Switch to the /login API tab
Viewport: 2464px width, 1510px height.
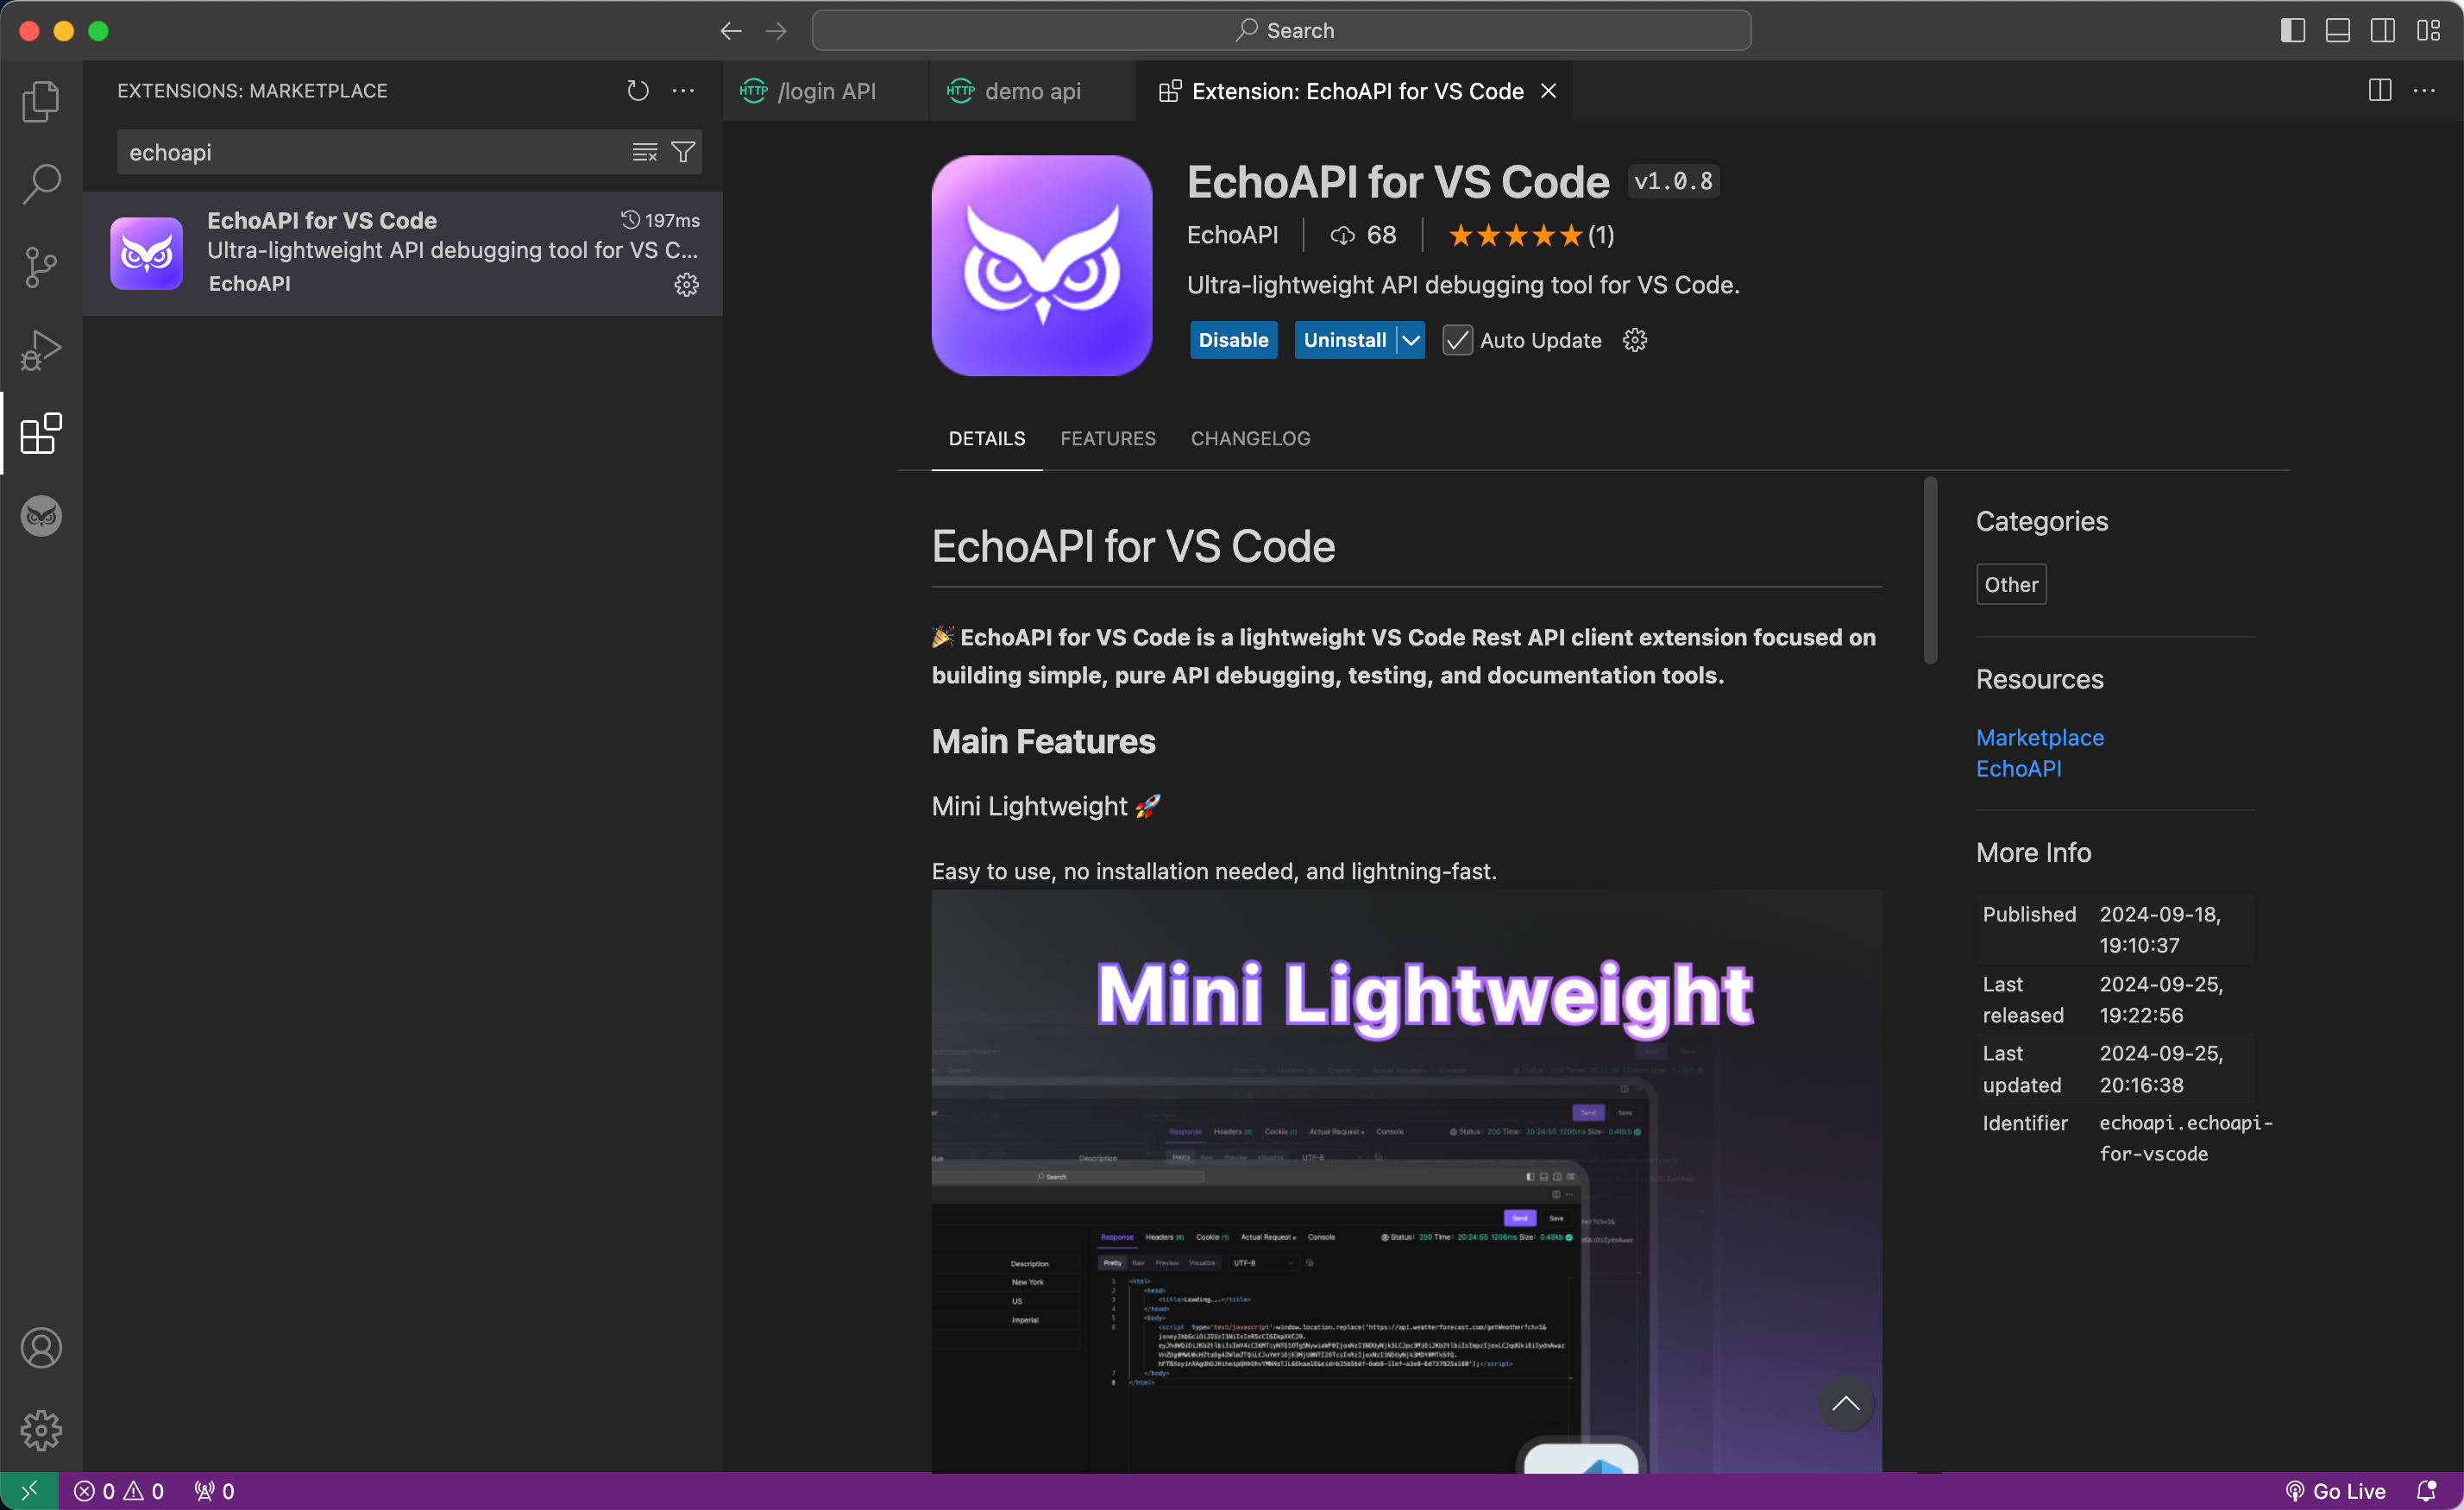[825, 91]
